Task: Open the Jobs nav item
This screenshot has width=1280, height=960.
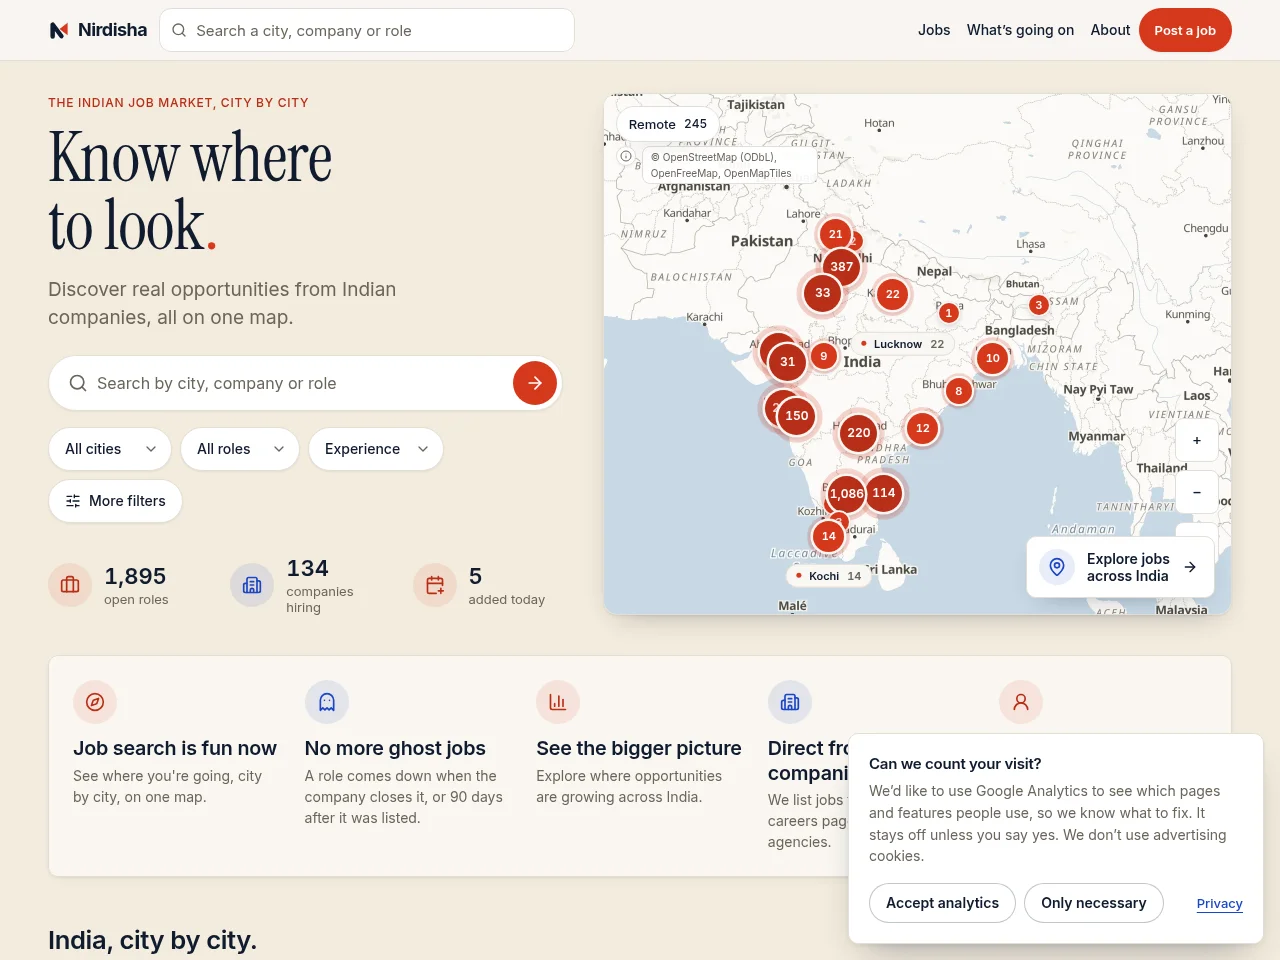Action: point(934,30)
